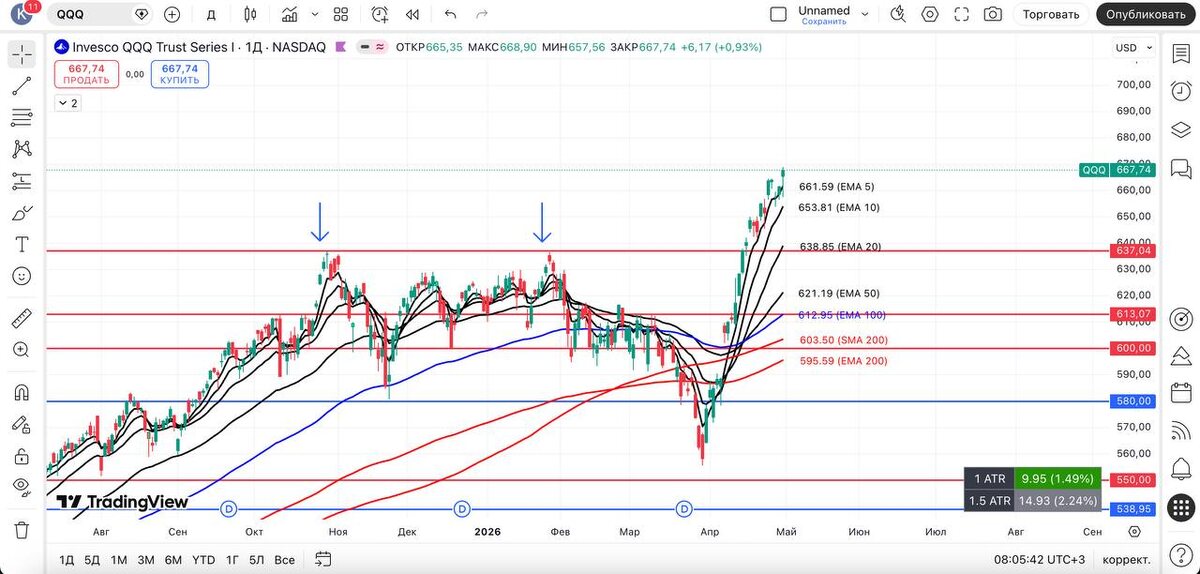The height and width of the screenshot is (574, 1200).
Task: Select the trend line drawing tool
Action: pos(21,86)
